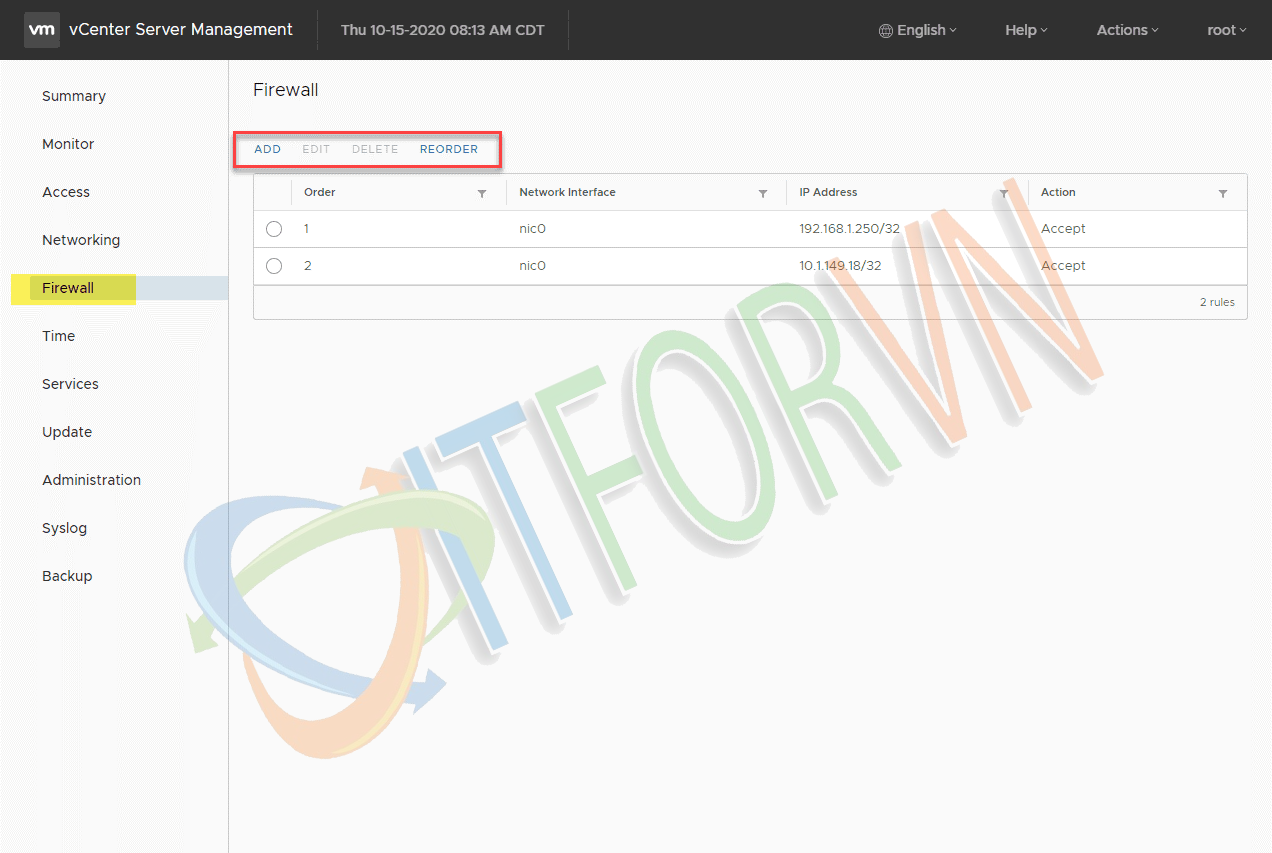
Task: Open the Action column filter
Action: point(1223,193)
